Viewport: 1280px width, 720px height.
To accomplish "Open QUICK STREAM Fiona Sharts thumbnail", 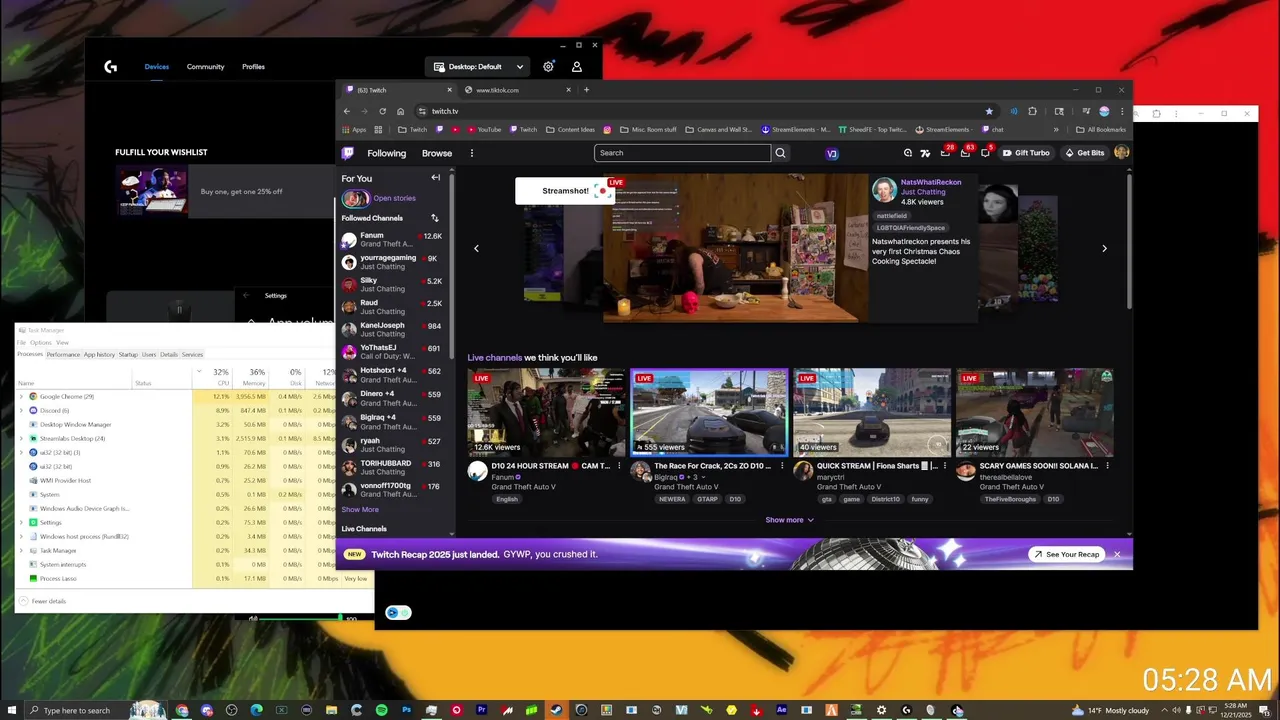I will [x=872, y=413].
